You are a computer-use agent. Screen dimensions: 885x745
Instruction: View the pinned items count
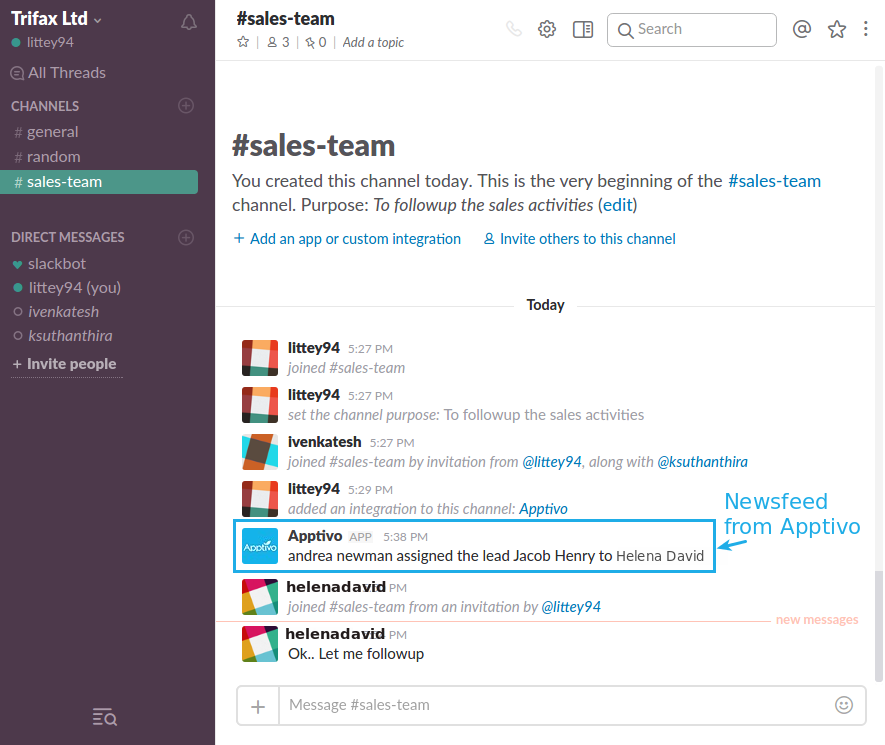(x=316, y=42)
